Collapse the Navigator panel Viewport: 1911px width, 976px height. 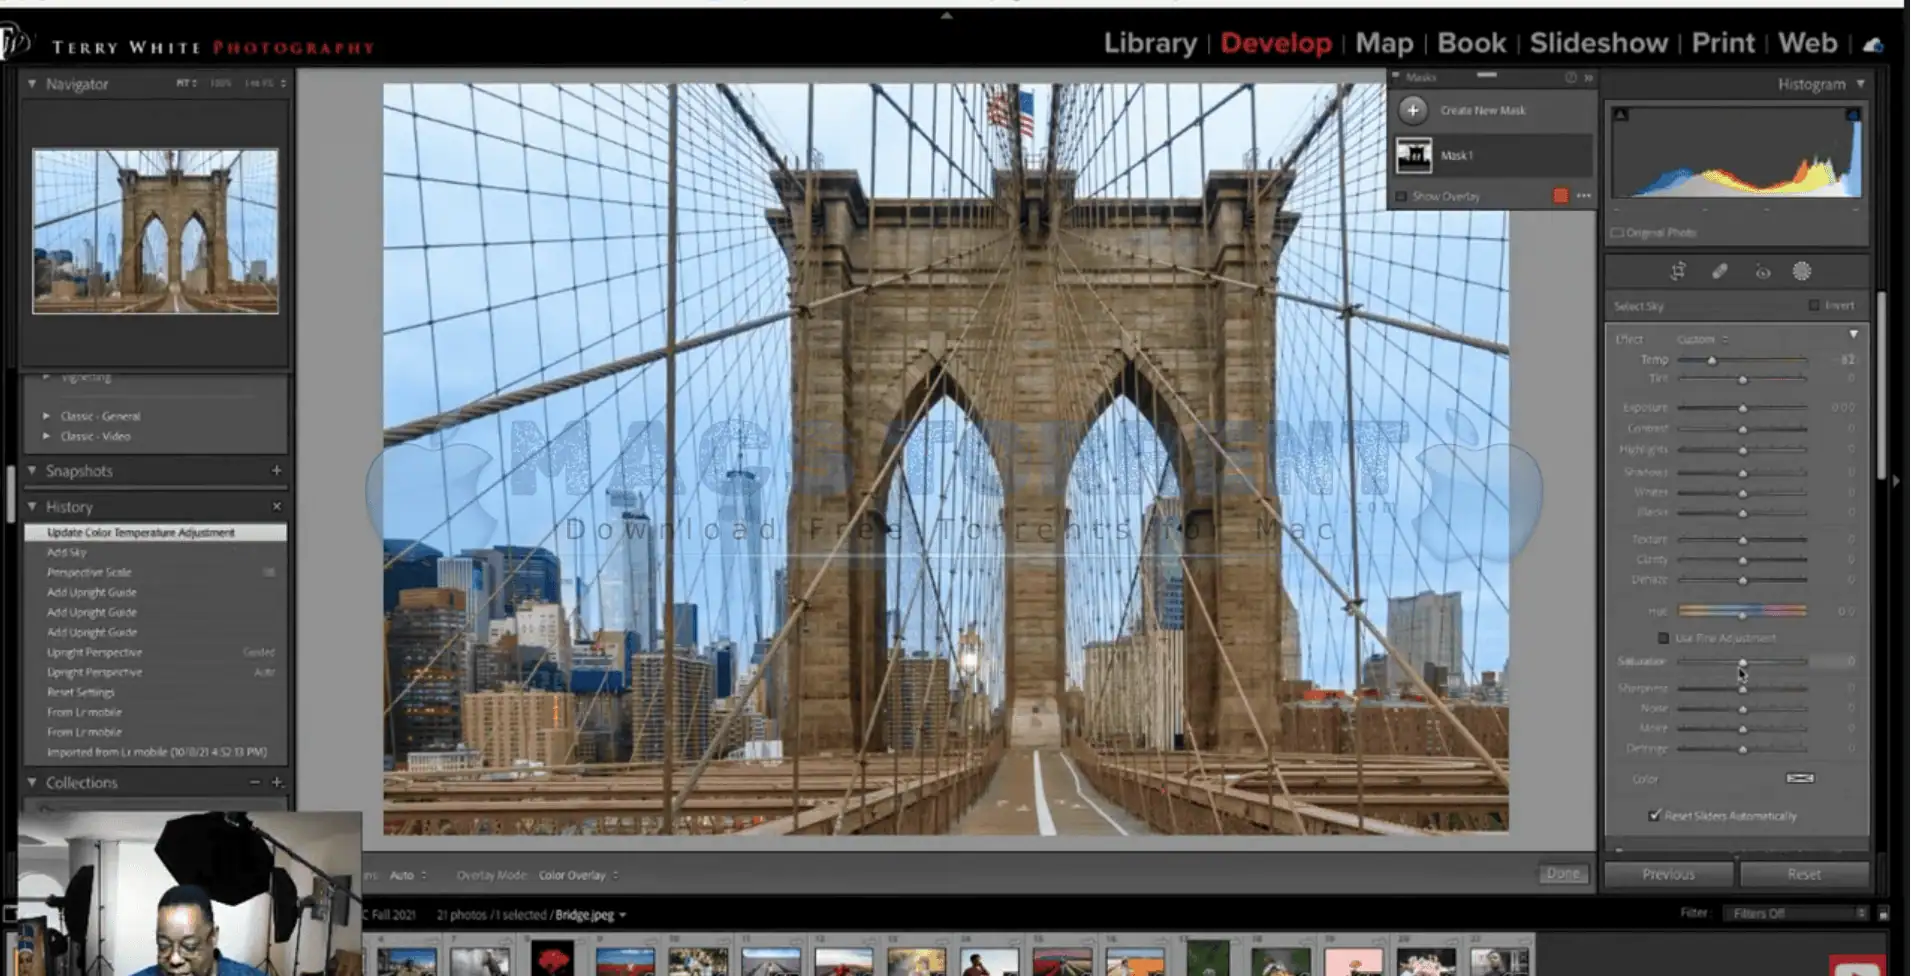(32, 84)
